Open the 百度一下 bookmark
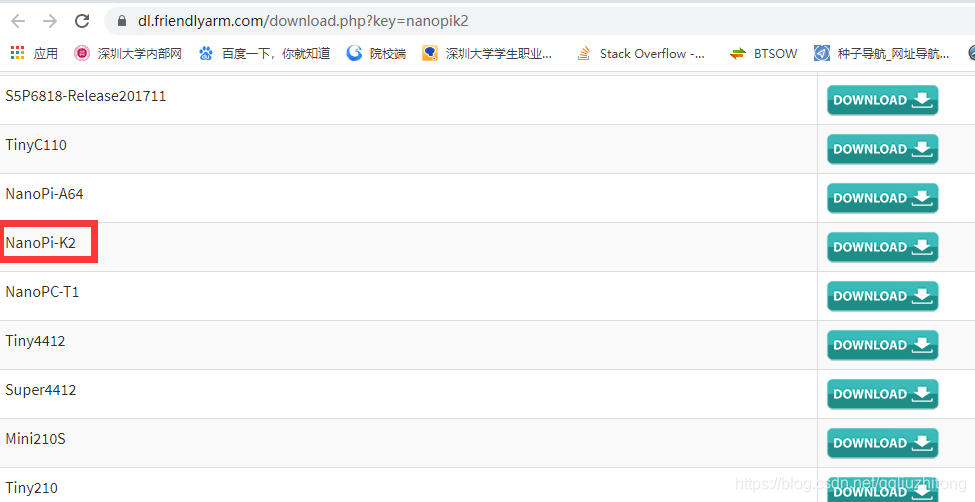 [264, 53]
